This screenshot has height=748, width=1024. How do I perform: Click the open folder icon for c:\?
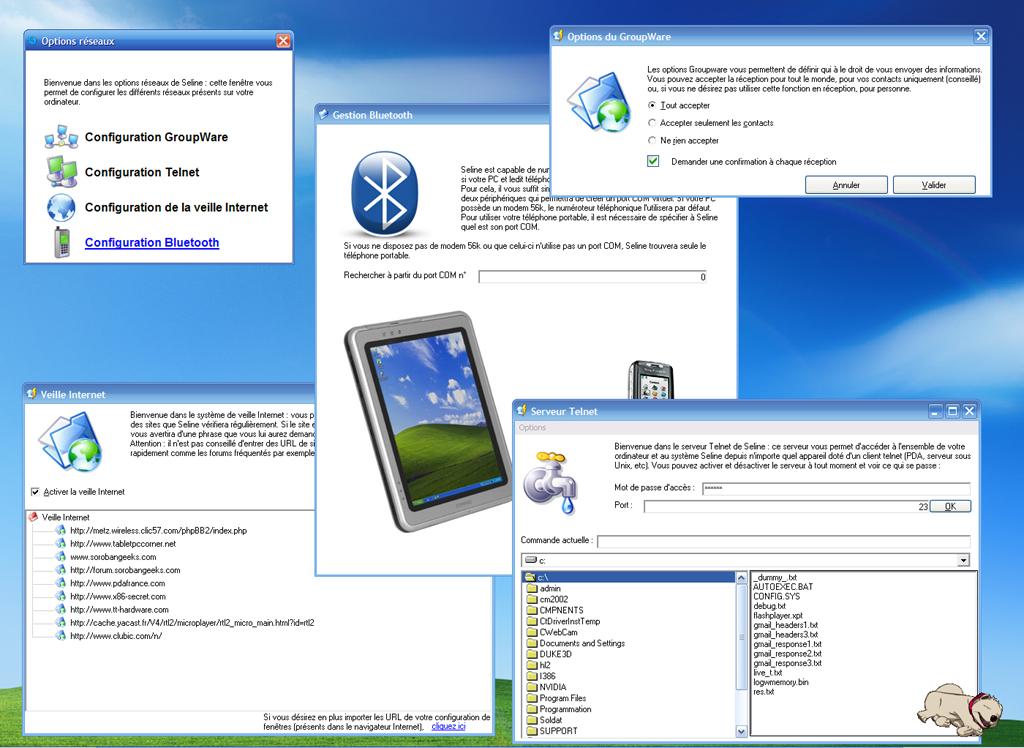[530, 577]
